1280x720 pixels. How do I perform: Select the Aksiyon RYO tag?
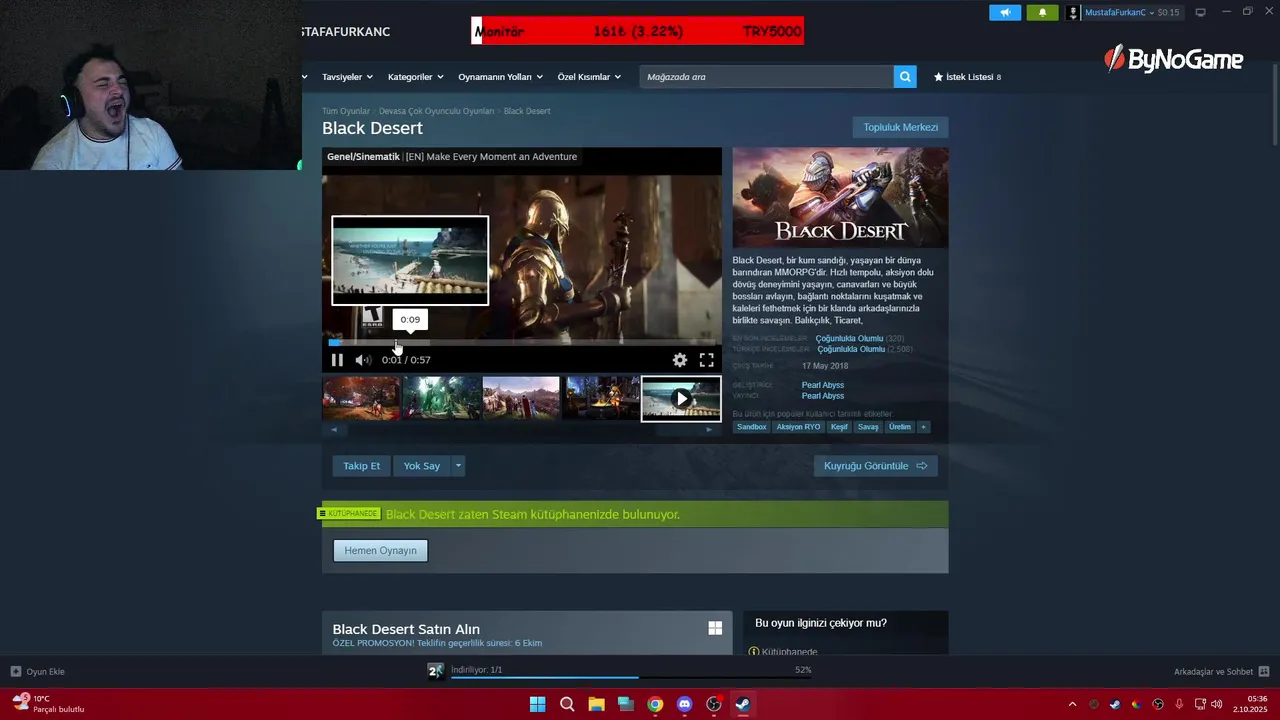pyautogui.click(x=798, y=427)
